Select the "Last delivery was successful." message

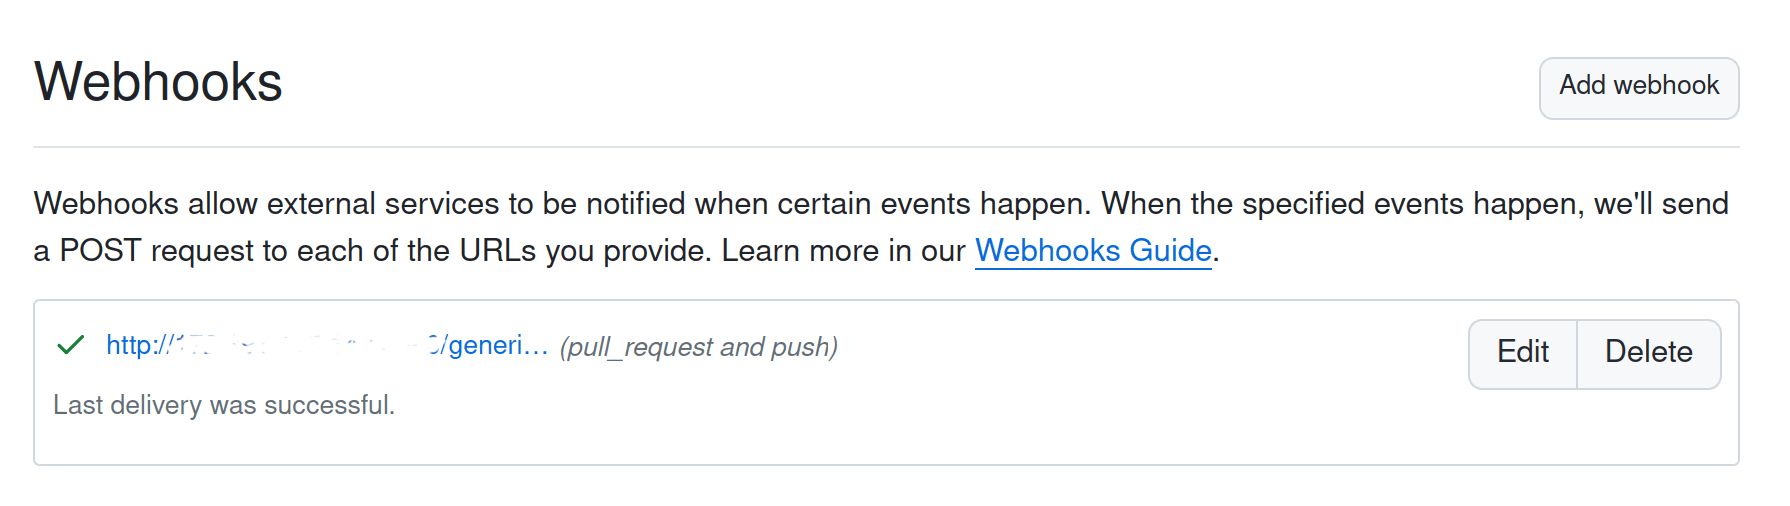click(x=224, y=405)
